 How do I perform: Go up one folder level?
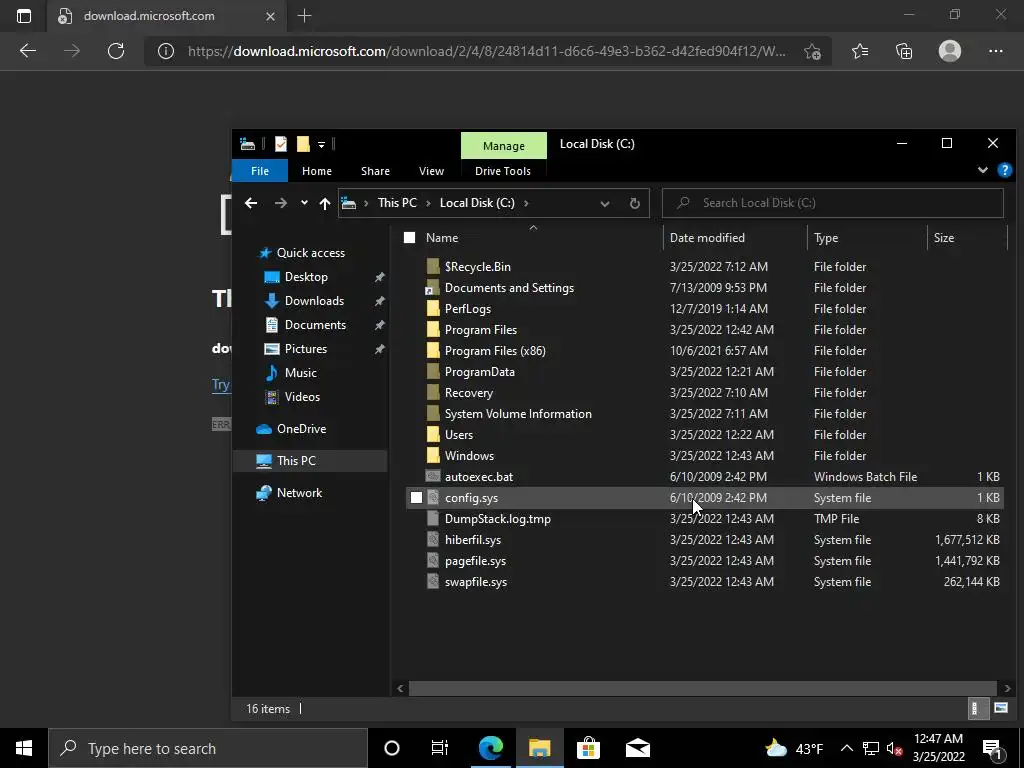tap(325, 203)
